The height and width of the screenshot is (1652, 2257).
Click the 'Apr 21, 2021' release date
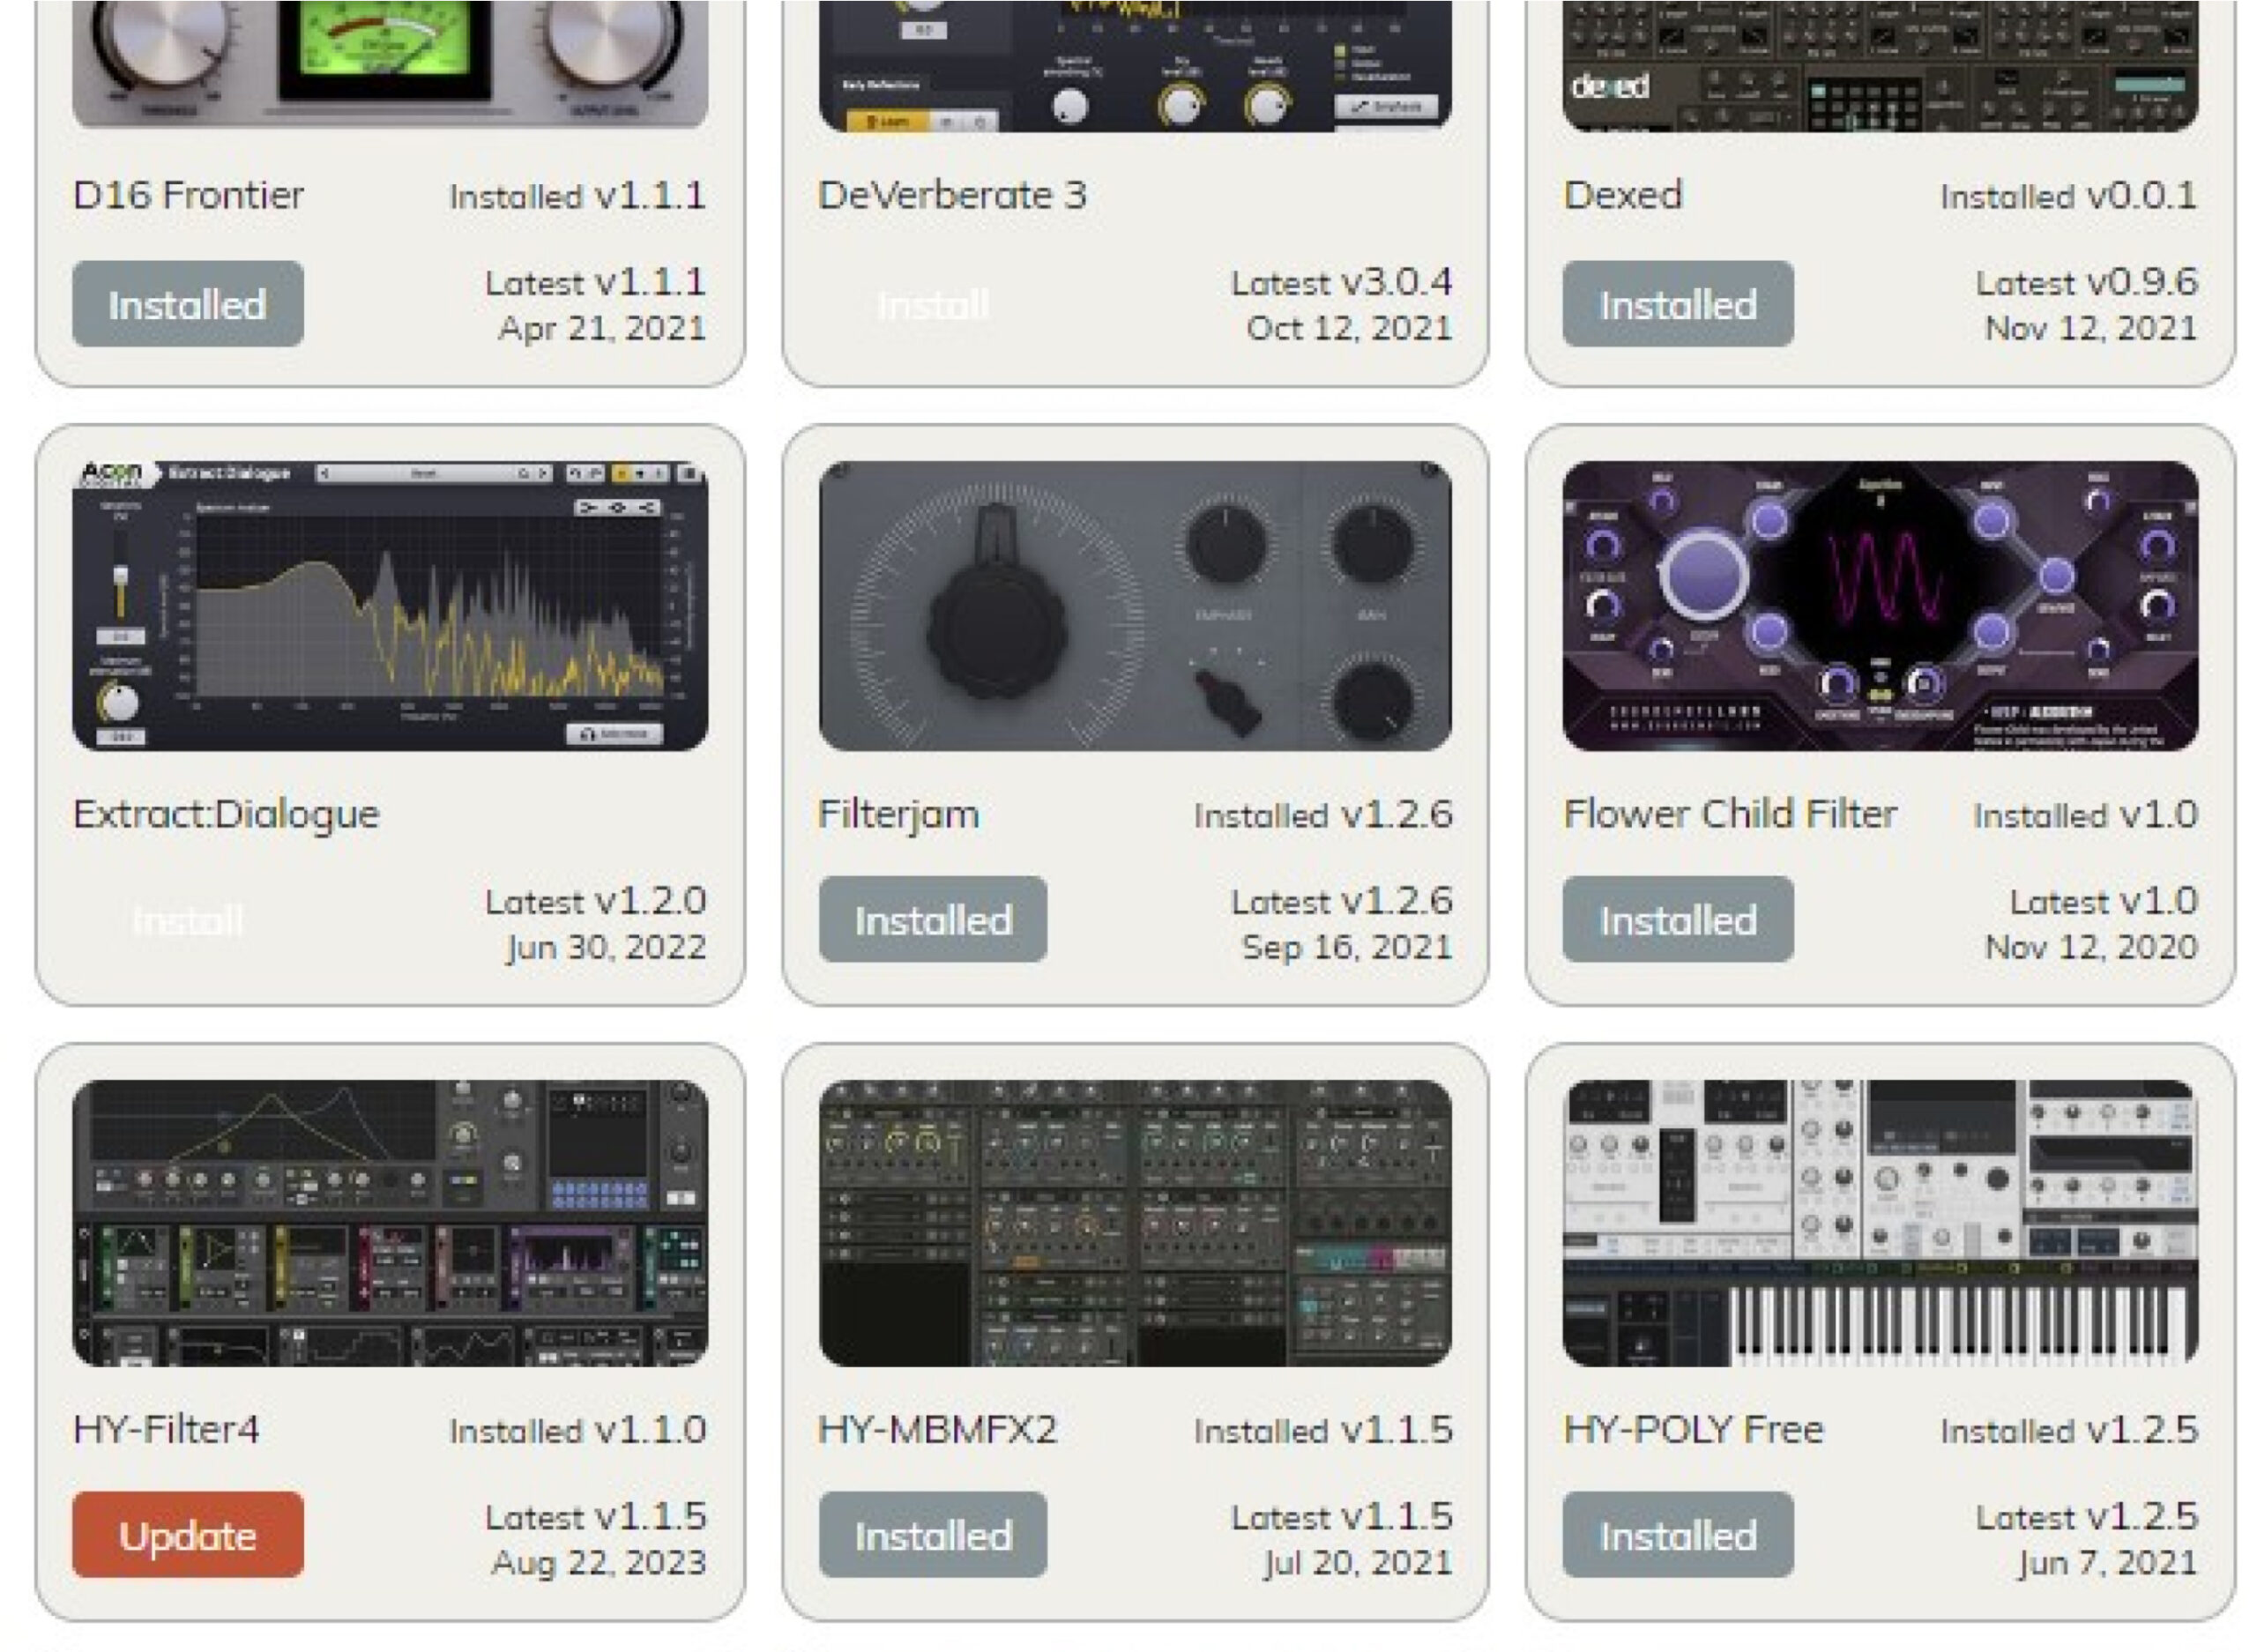coord(602,329)
